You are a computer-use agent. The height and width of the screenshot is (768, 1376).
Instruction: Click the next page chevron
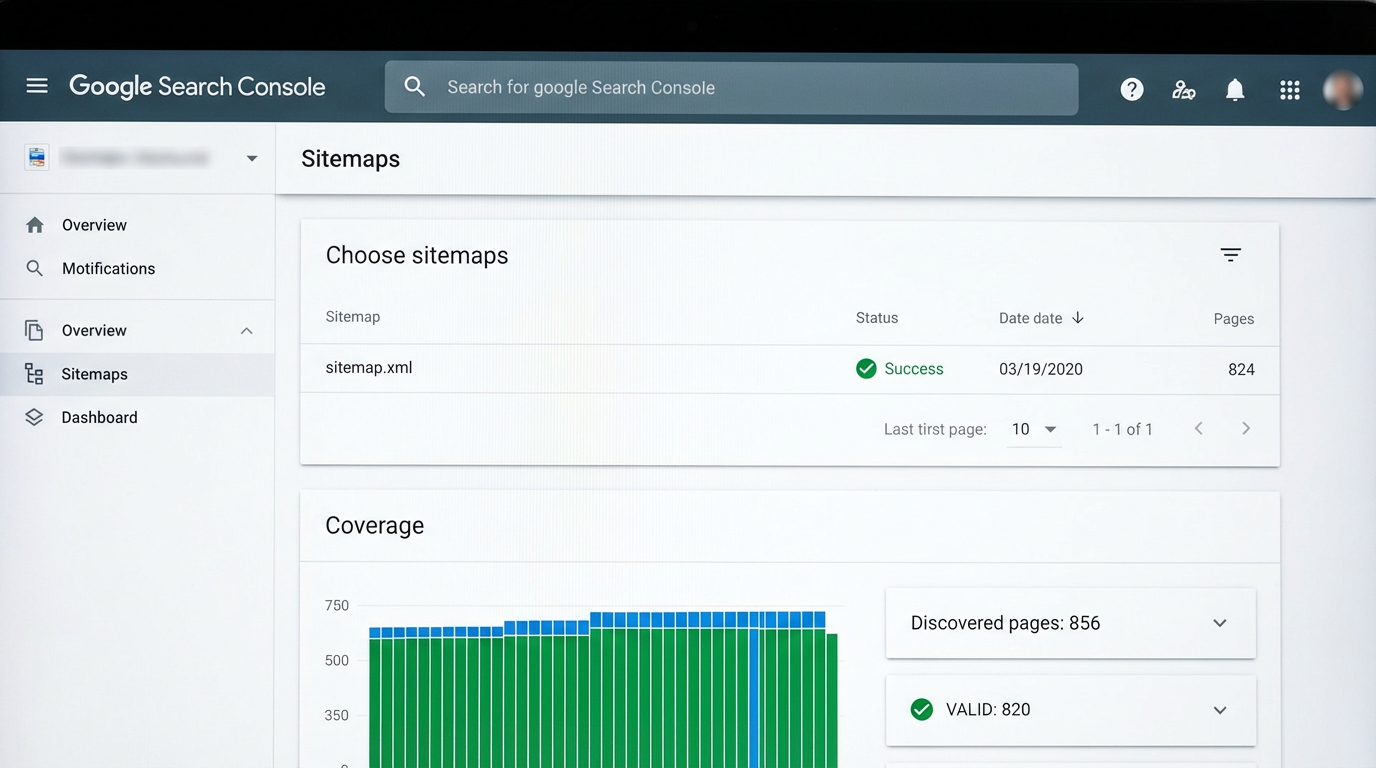pos(1246,428)
